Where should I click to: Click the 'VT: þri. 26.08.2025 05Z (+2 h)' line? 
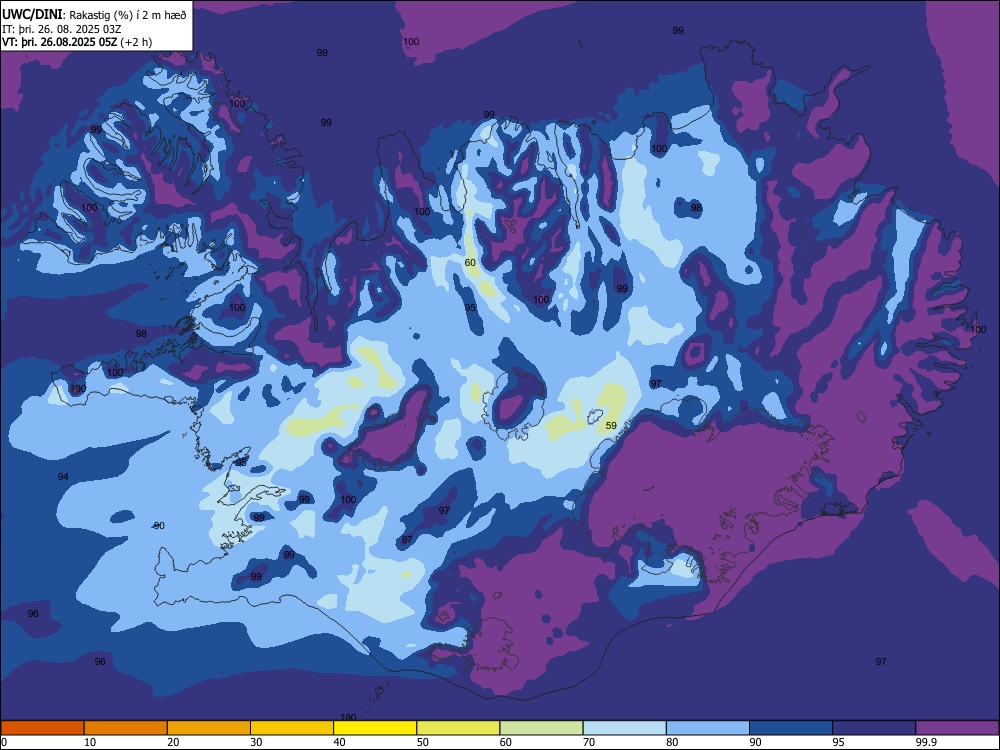[77, 42]
